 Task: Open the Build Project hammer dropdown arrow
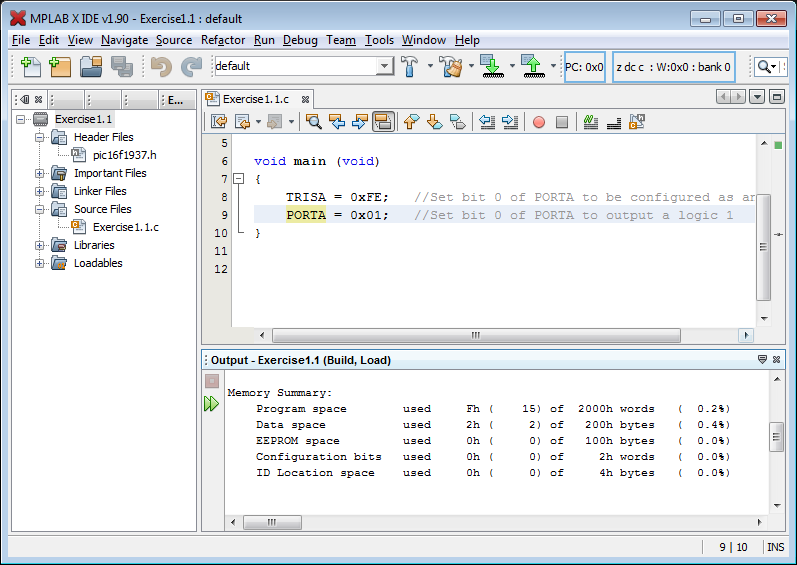430,66
